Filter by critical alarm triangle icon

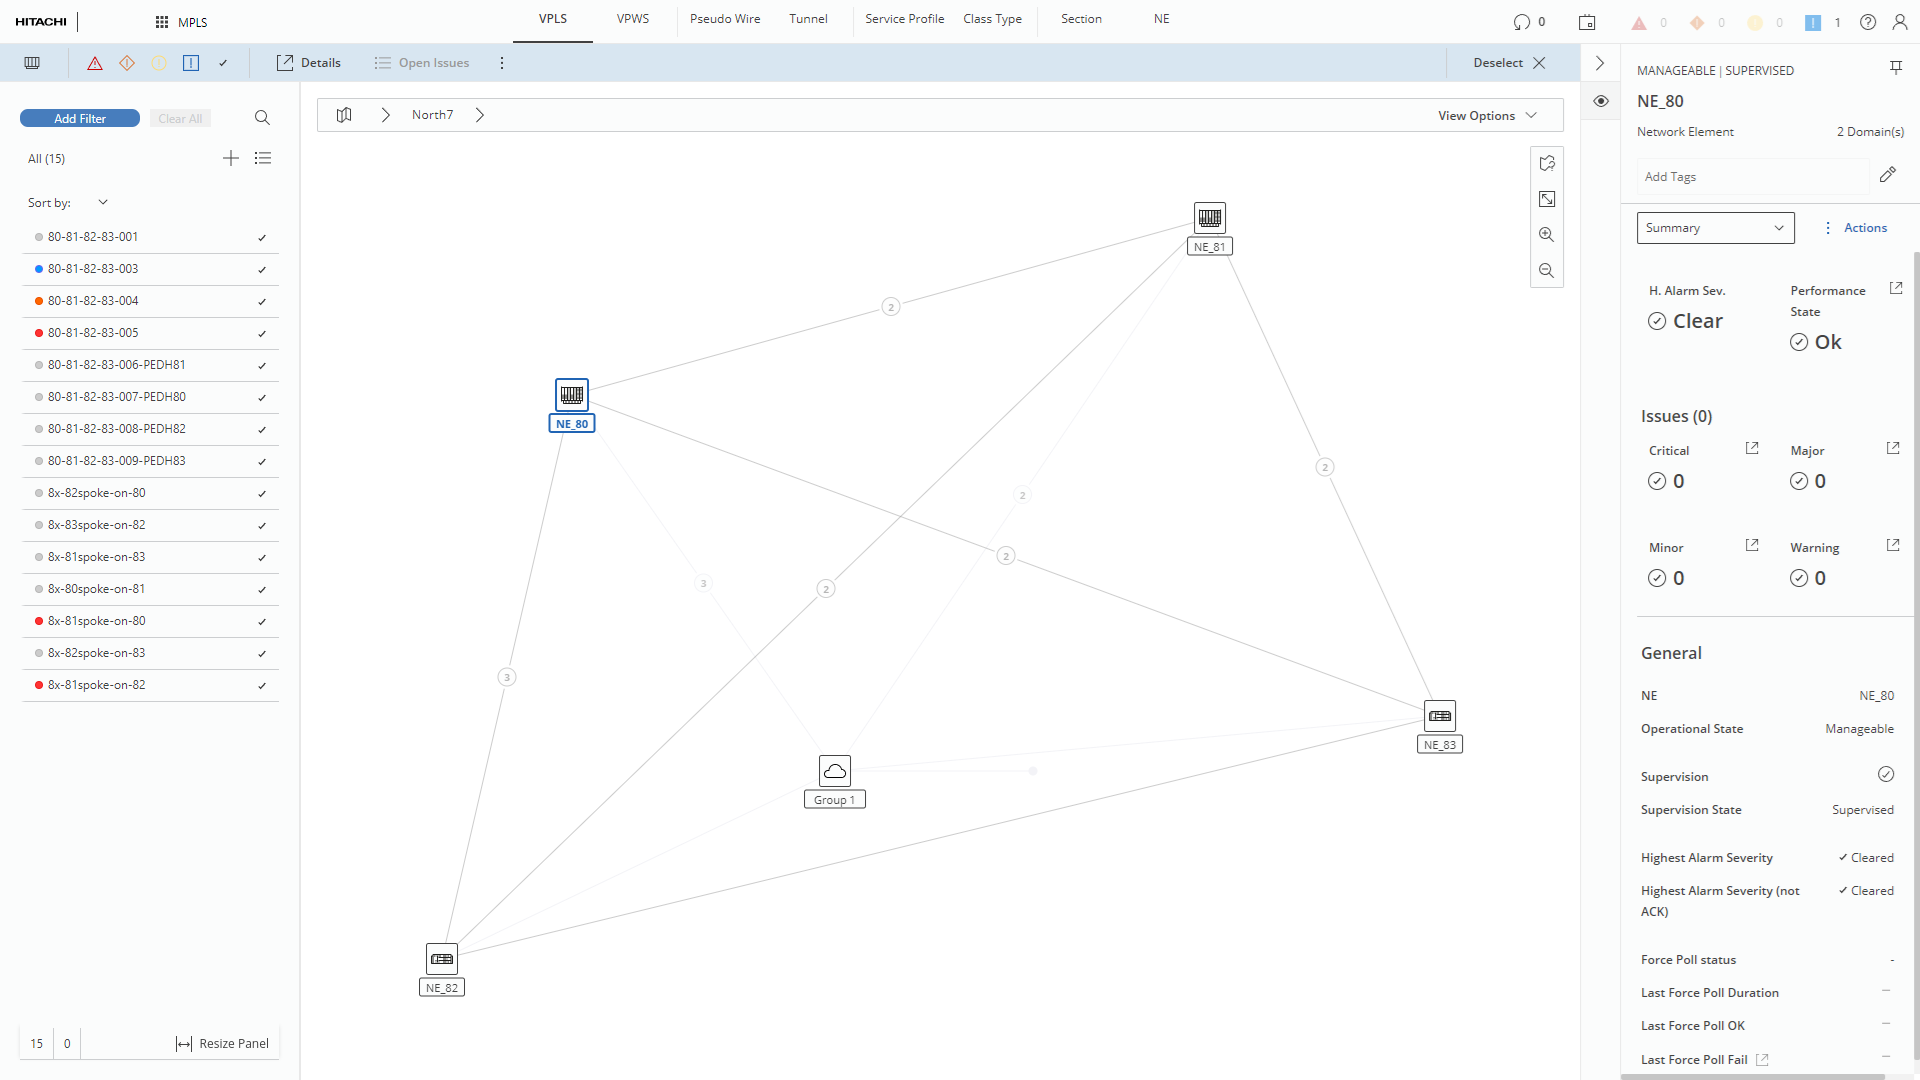tap(95, 63)
